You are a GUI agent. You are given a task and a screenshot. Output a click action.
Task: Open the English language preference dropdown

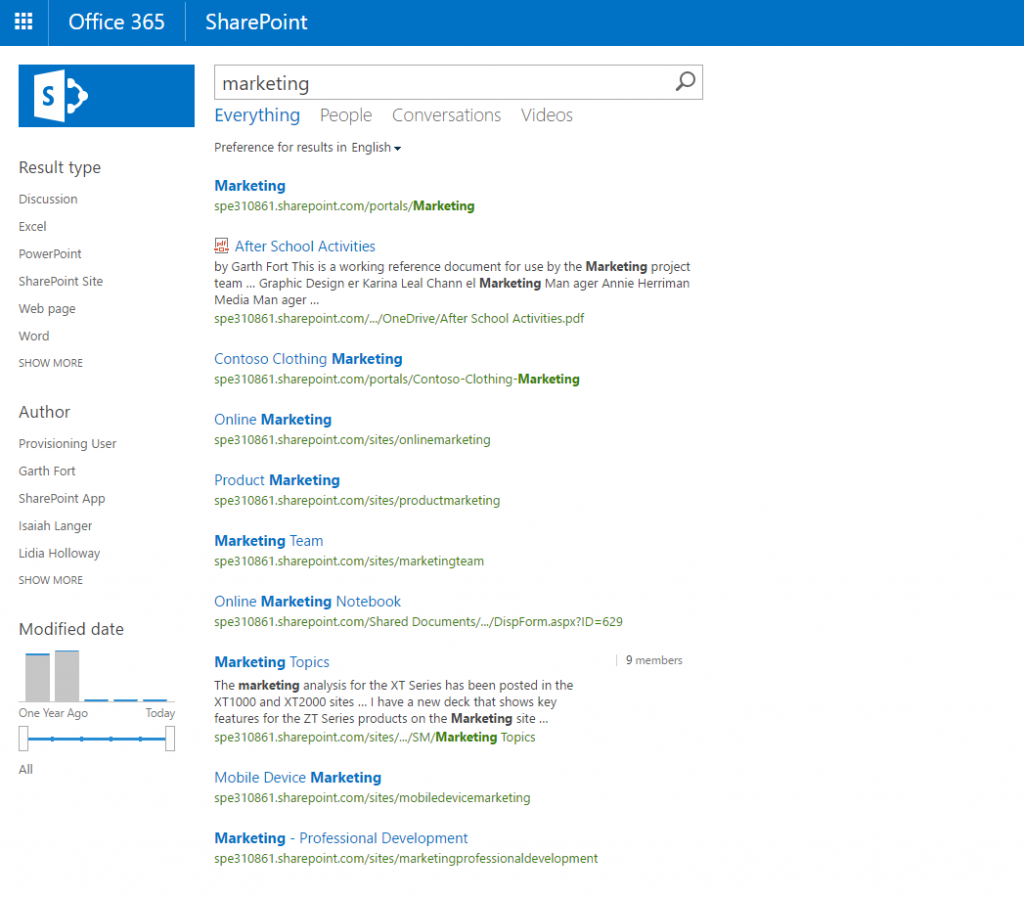376,148
